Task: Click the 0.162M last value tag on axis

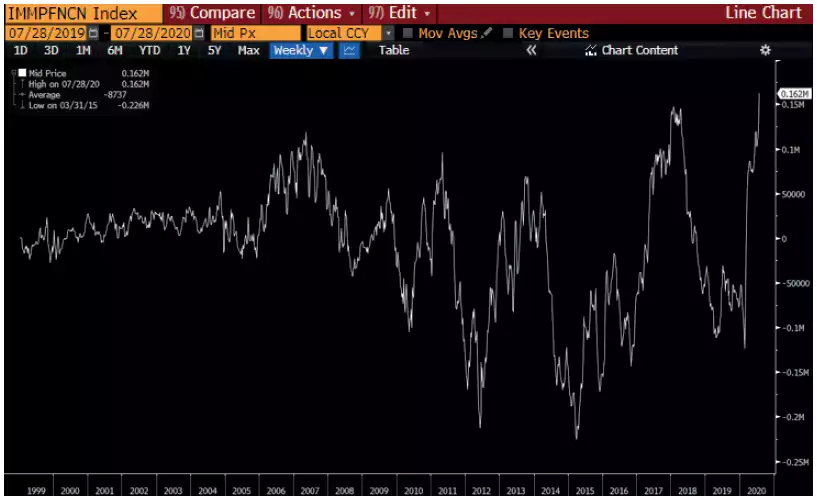Action: 795,94
